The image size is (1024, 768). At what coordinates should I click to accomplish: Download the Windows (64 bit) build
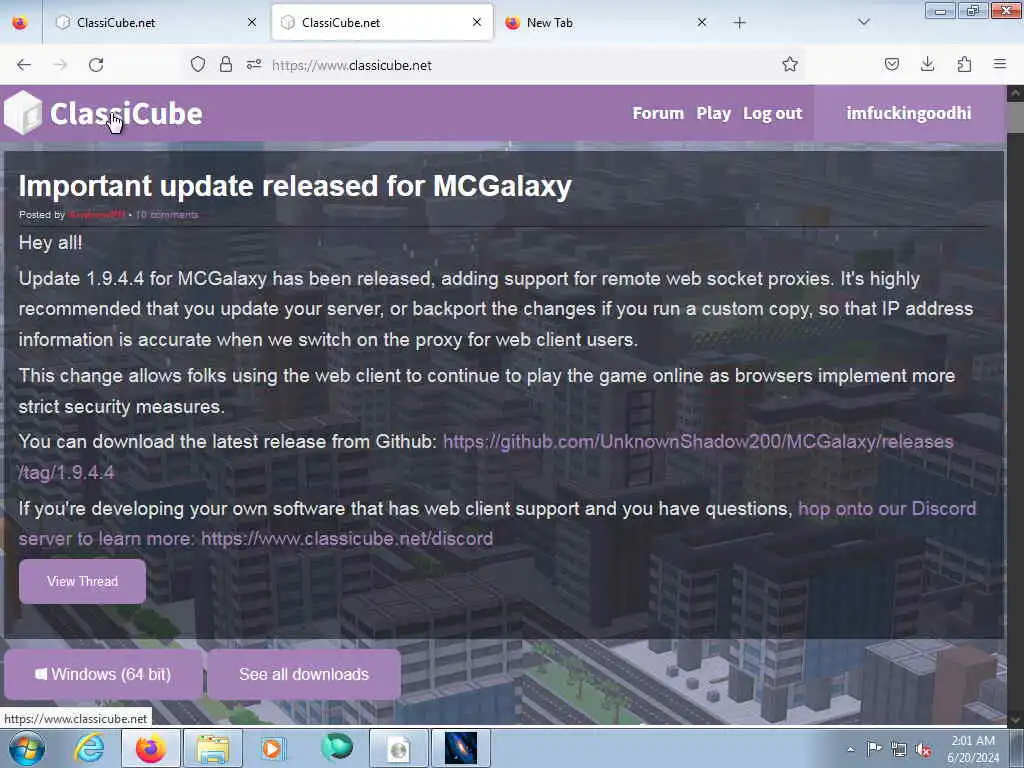tap(103, 674)
